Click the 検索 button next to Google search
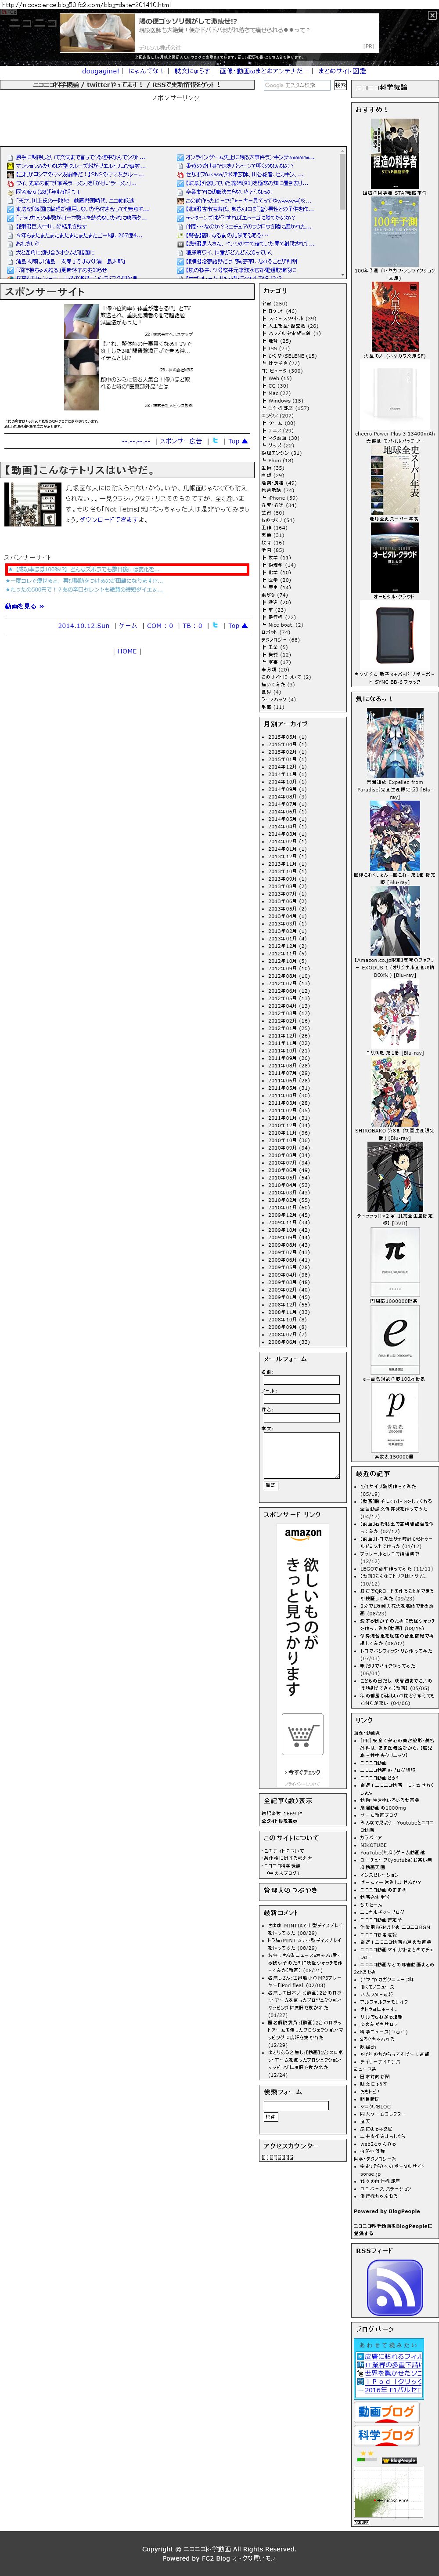The width and height of the screenshot is (439, 2576). click(340, 85)
